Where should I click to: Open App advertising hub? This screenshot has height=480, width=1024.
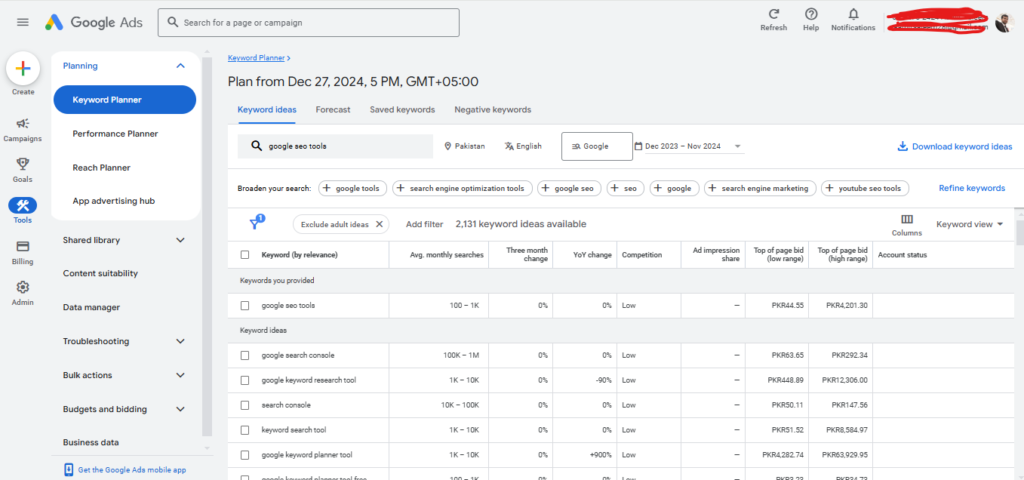114,201
